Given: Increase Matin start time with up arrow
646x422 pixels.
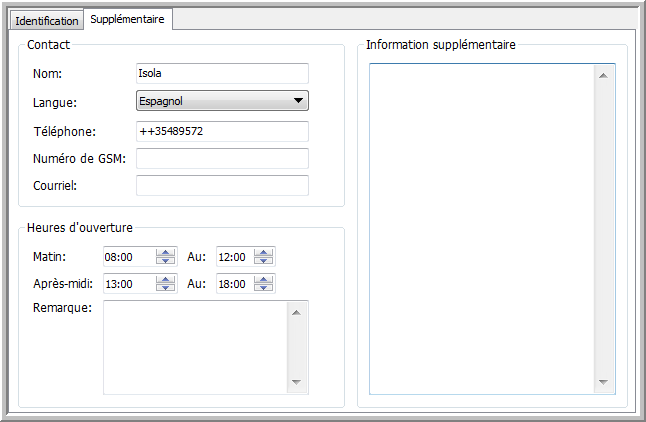Looking at the screenshot, I should pos(166,252).
